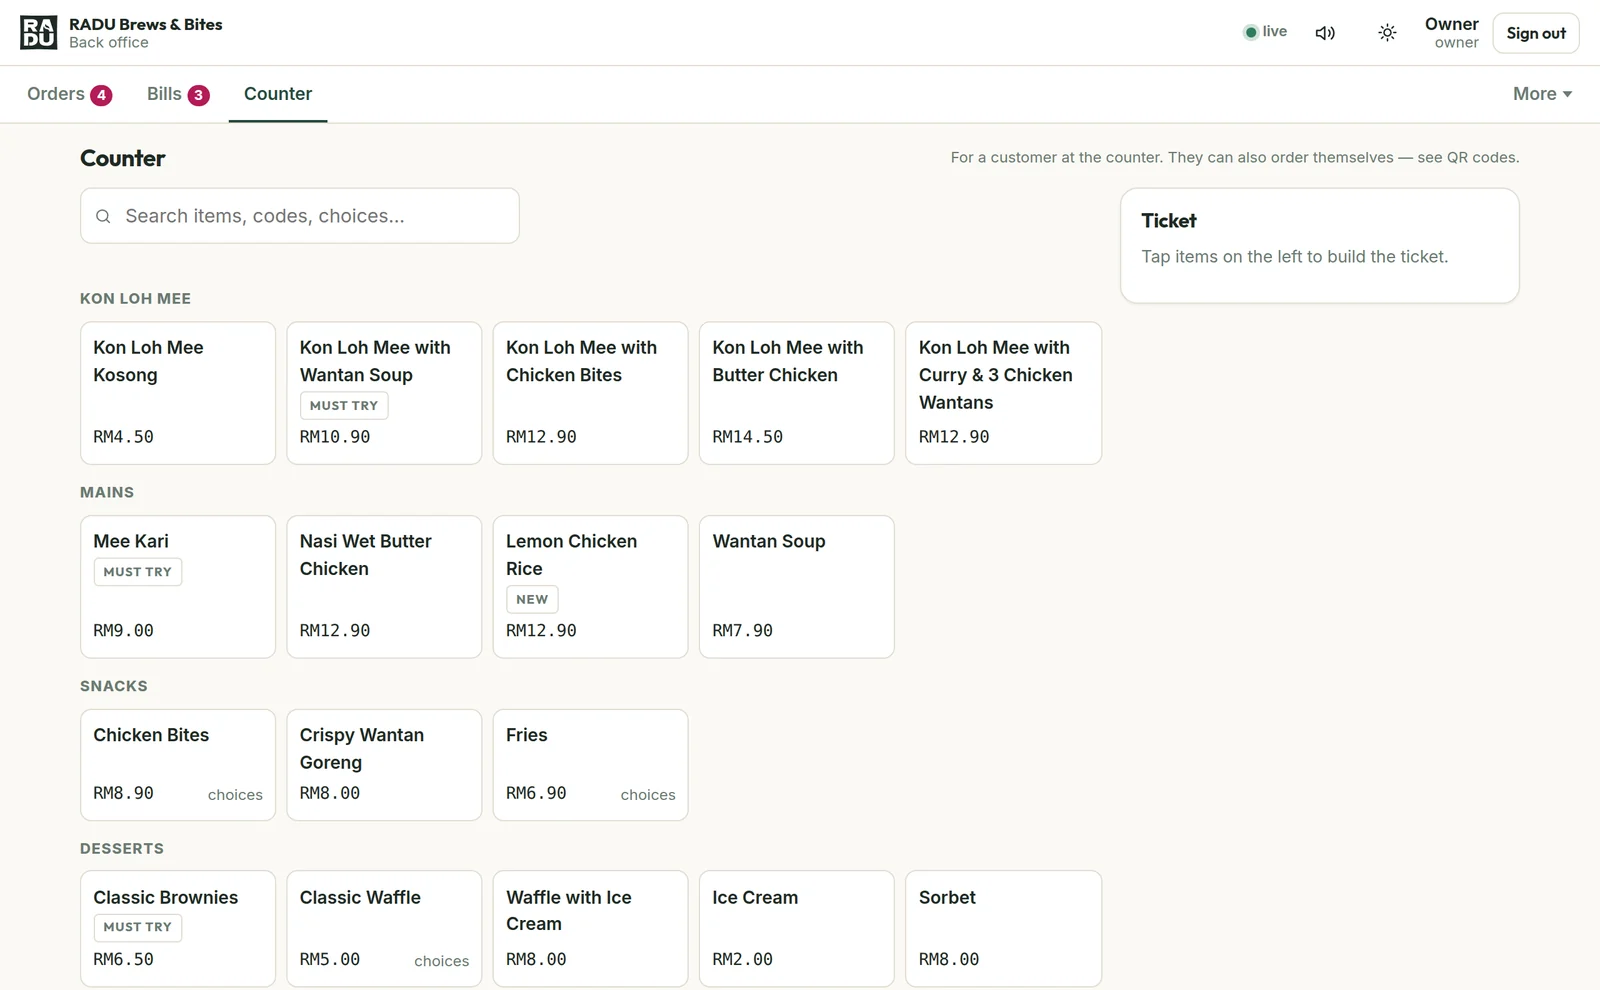Viewport: 1600px width, 990px height.
Task: Click choices label on Classic Waffle
Action: [x=441, y=961]
